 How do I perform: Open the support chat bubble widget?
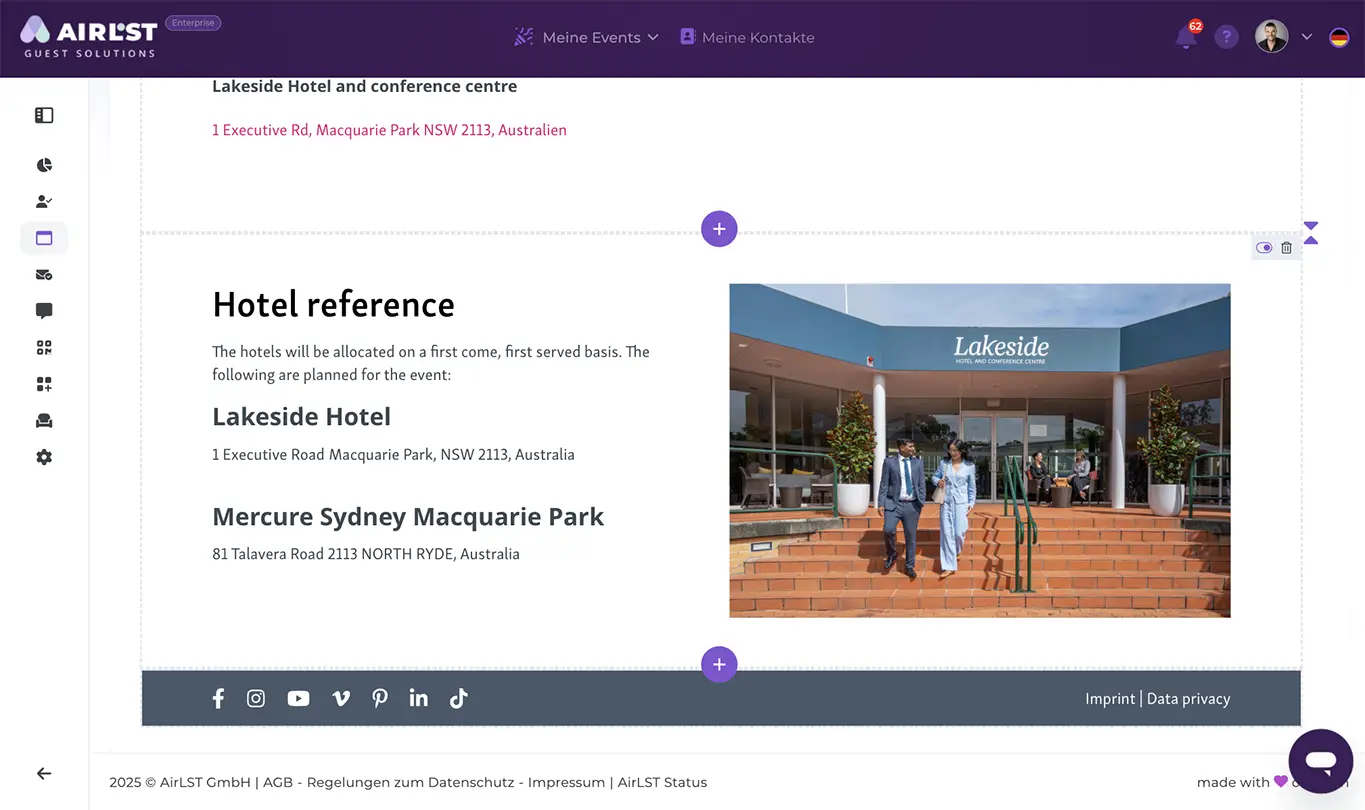tap(1320, 761)
